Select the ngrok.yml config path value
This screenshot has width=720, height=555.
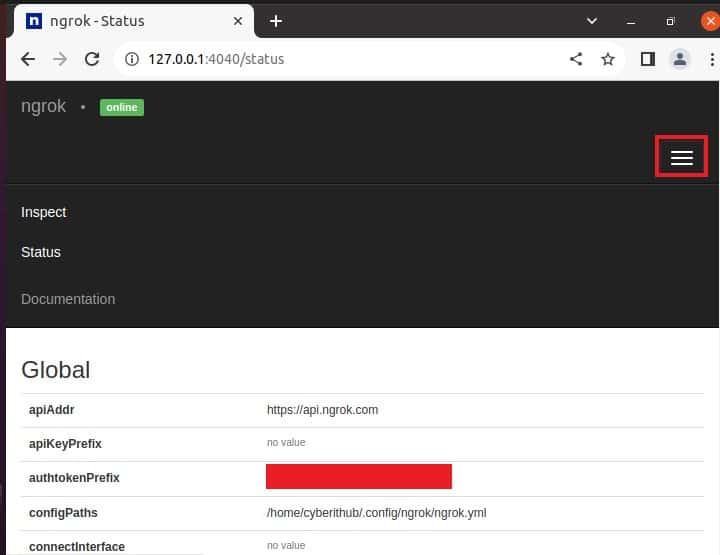pyautogui.click(x=377, y=513)
